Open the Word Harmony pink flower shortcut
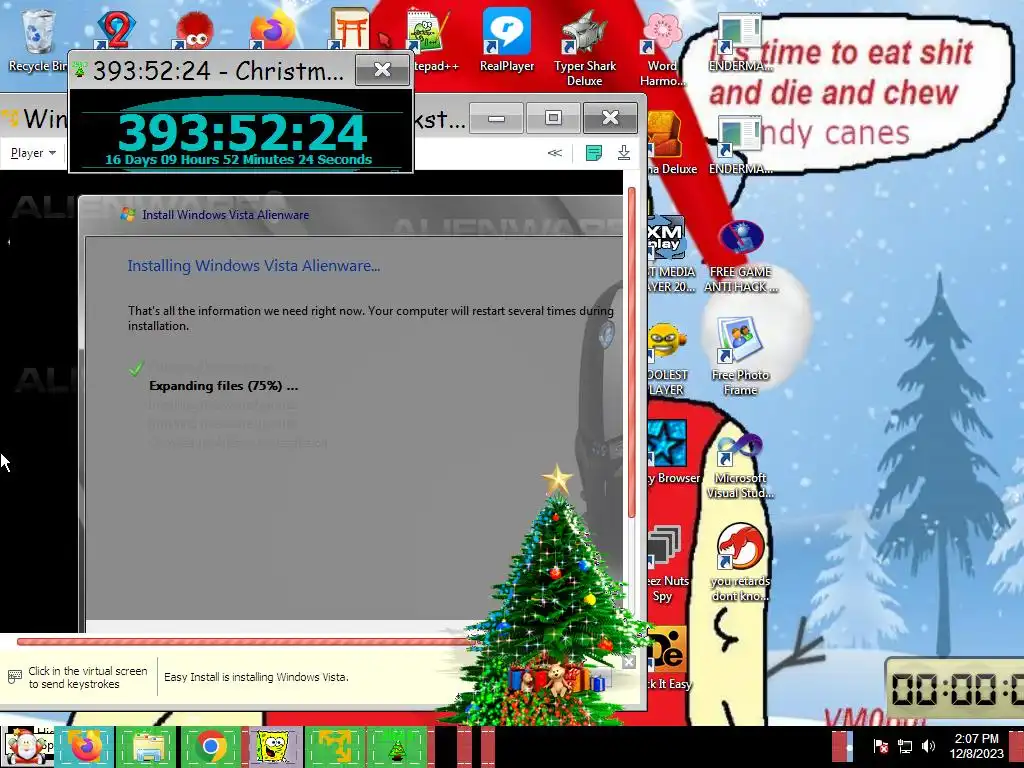 tap(662, 47)
